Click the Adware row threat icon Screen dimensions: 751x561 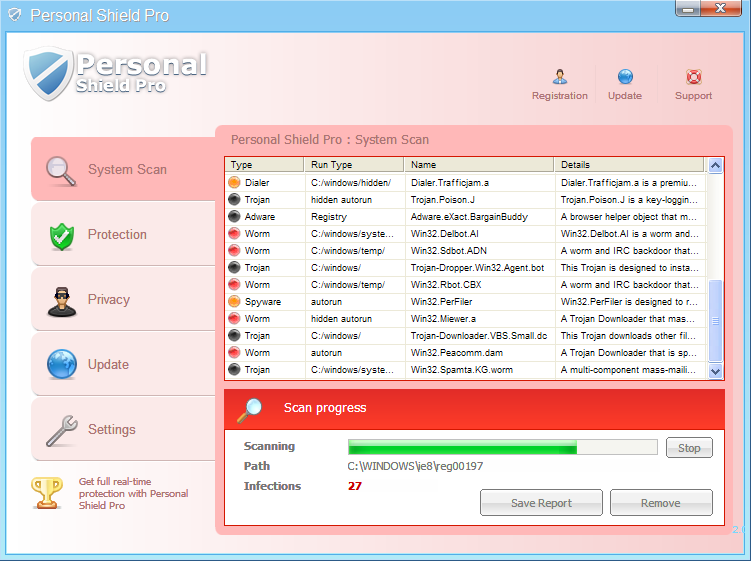(x=234, y=217)
